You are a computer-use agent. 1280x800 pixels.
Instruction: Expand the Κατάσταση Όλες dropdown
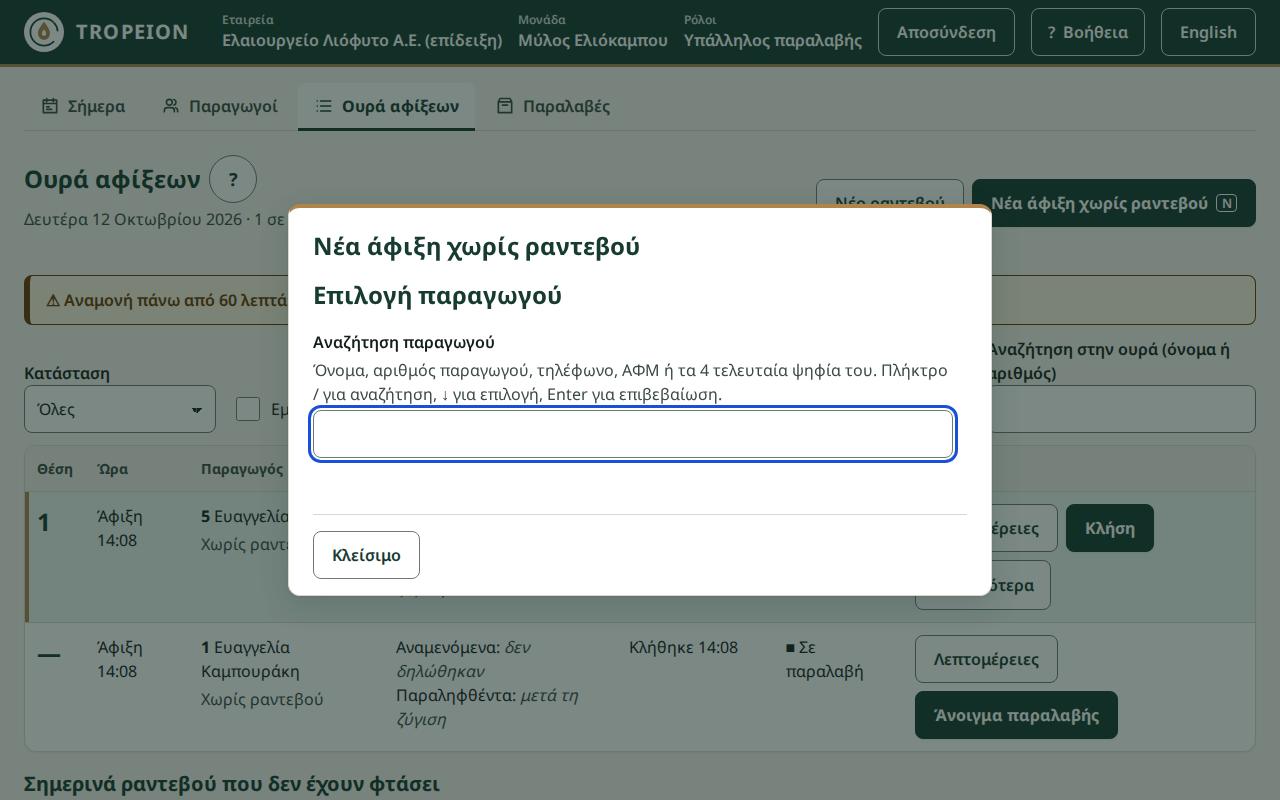tap(120, 409)
